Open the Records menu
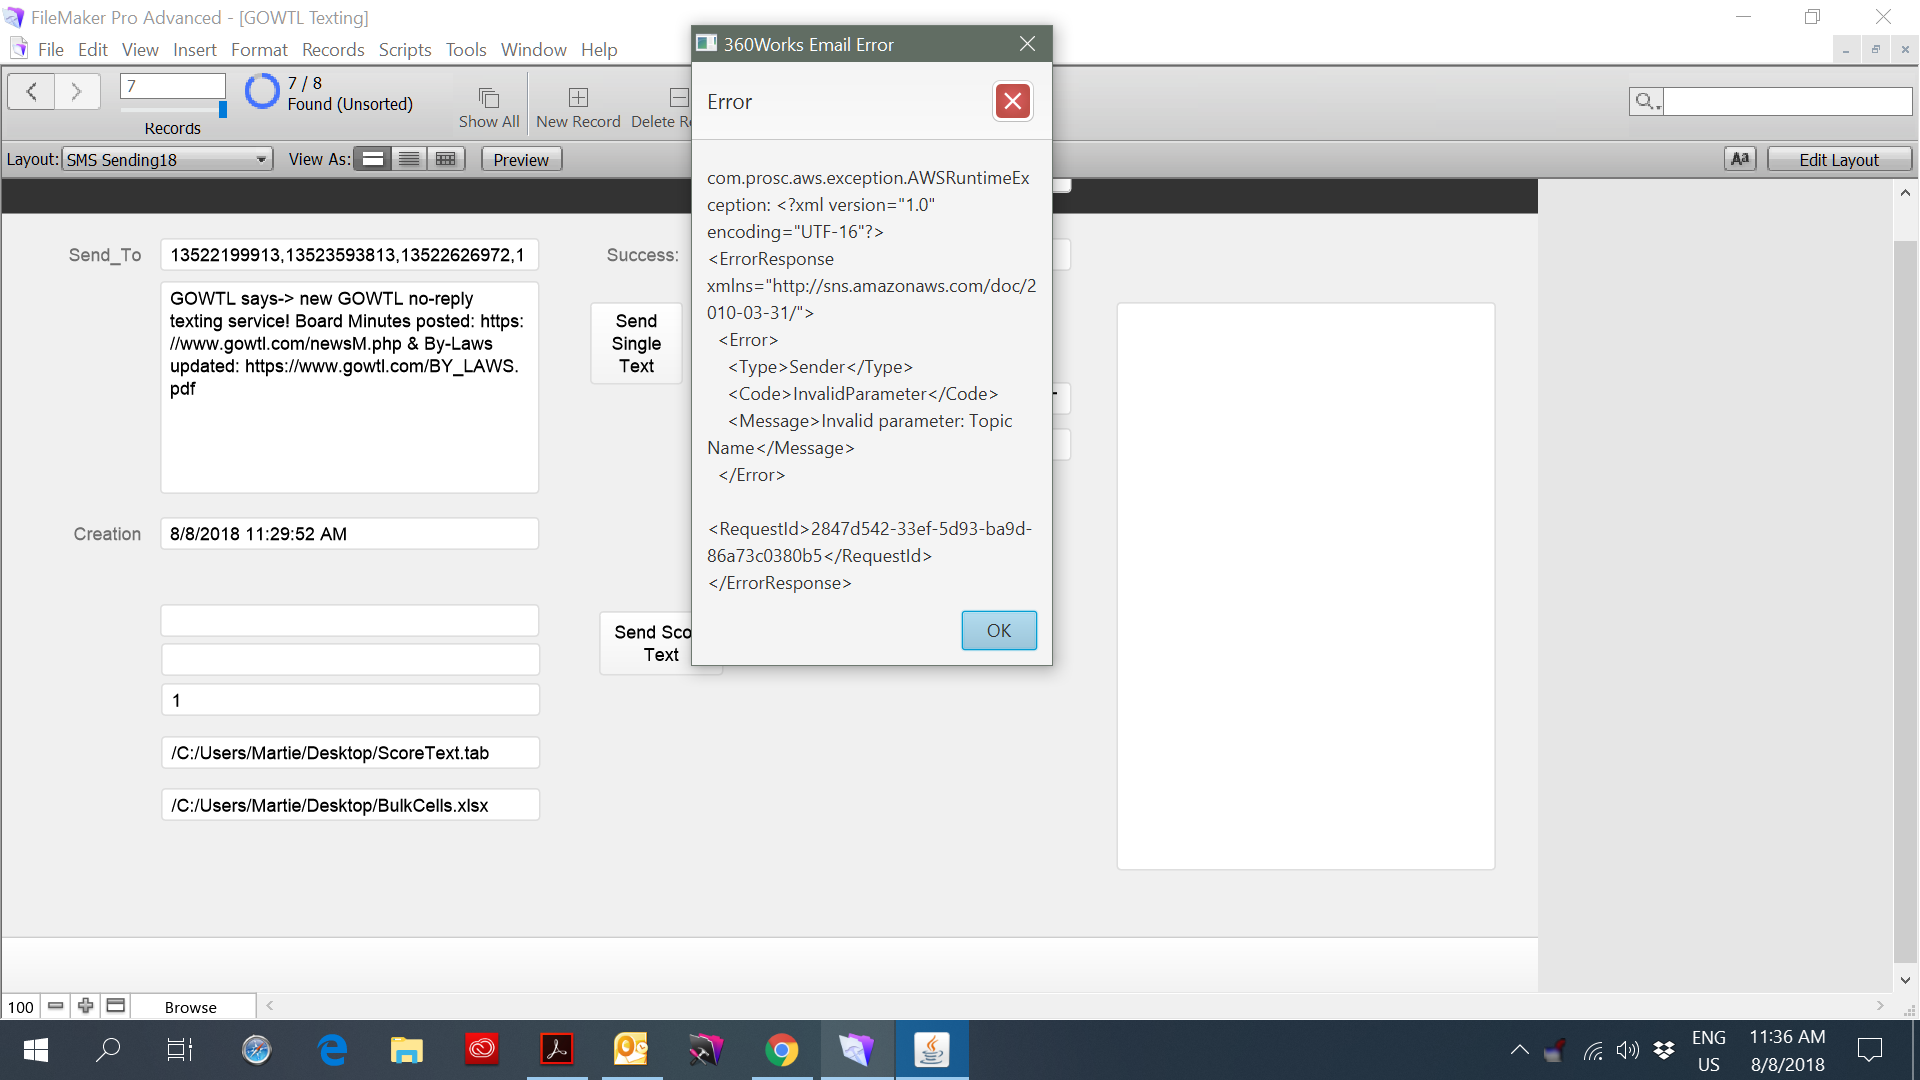Viewport: 1920px width, 1080px height. (x=332, y=49)
